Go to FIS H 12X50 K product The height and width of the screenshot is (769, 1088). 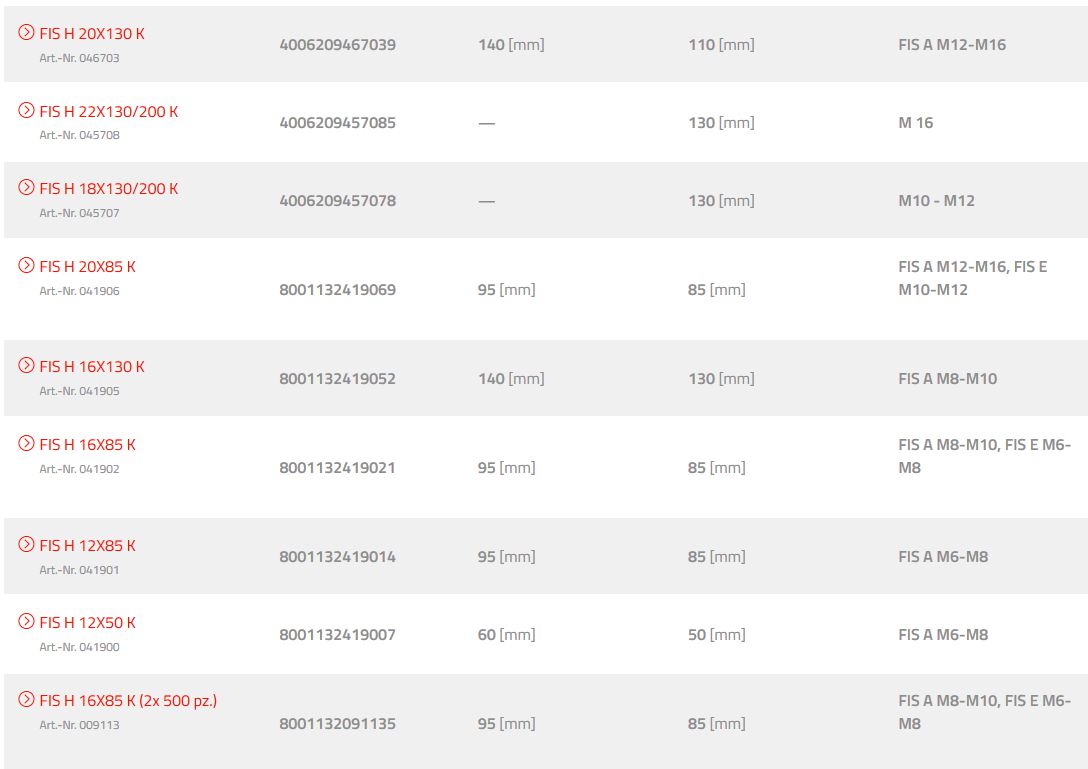[87, 623]
